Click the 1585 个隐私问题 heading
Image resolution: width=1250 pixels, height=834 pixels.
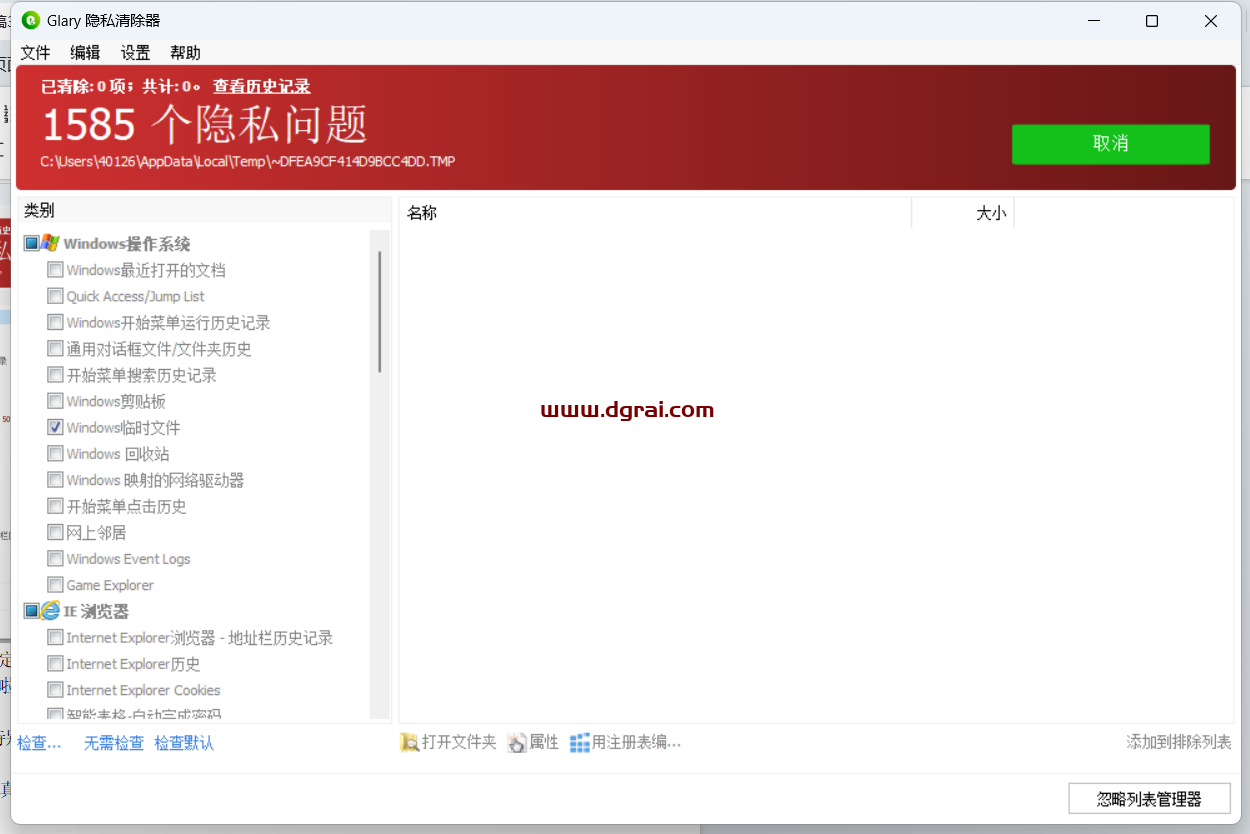coord(205,125)
